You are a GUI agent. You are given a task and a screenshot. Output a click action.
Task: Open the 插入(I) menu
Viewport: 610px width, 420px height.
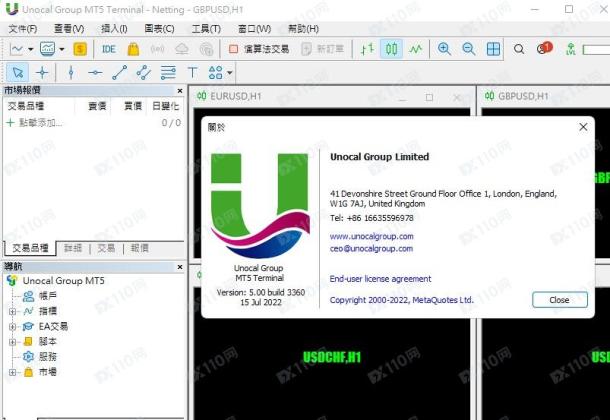coord(114,29)
